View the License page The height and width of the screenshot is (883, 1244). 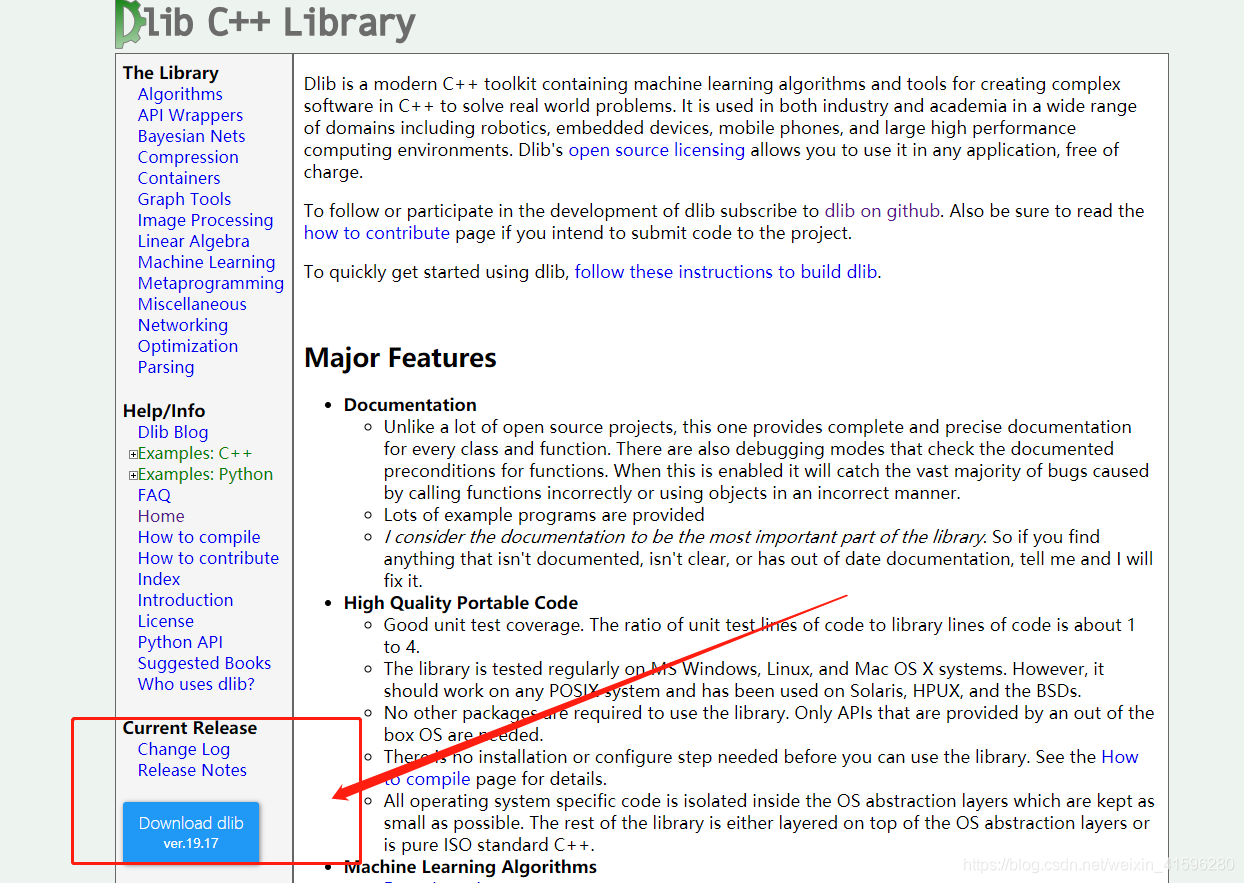[x=166, y=621]
